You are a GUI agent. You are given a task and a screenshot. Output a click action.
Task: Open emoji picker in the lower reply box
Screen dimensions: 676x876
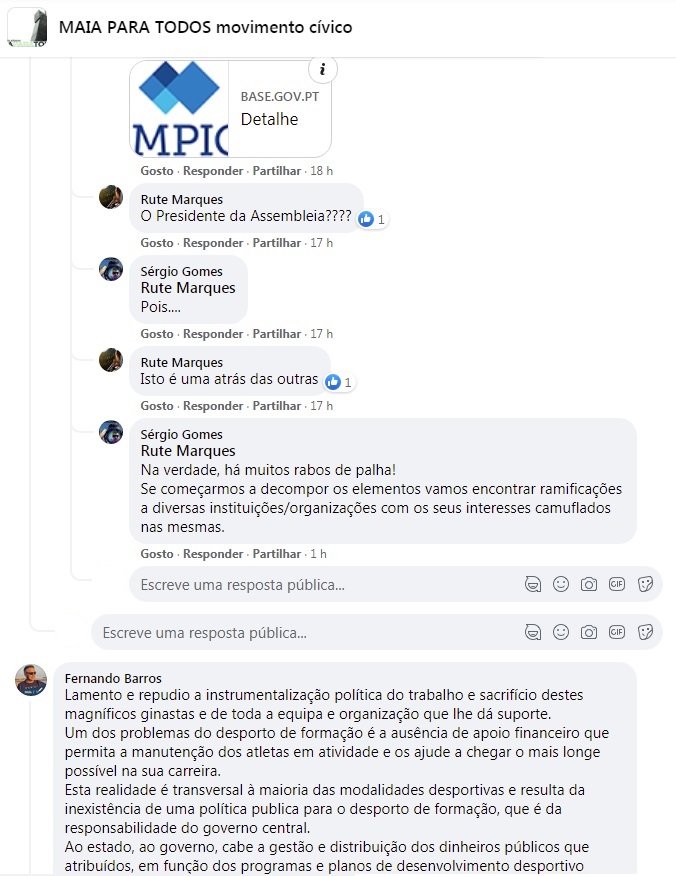click(x=561, y=632)
